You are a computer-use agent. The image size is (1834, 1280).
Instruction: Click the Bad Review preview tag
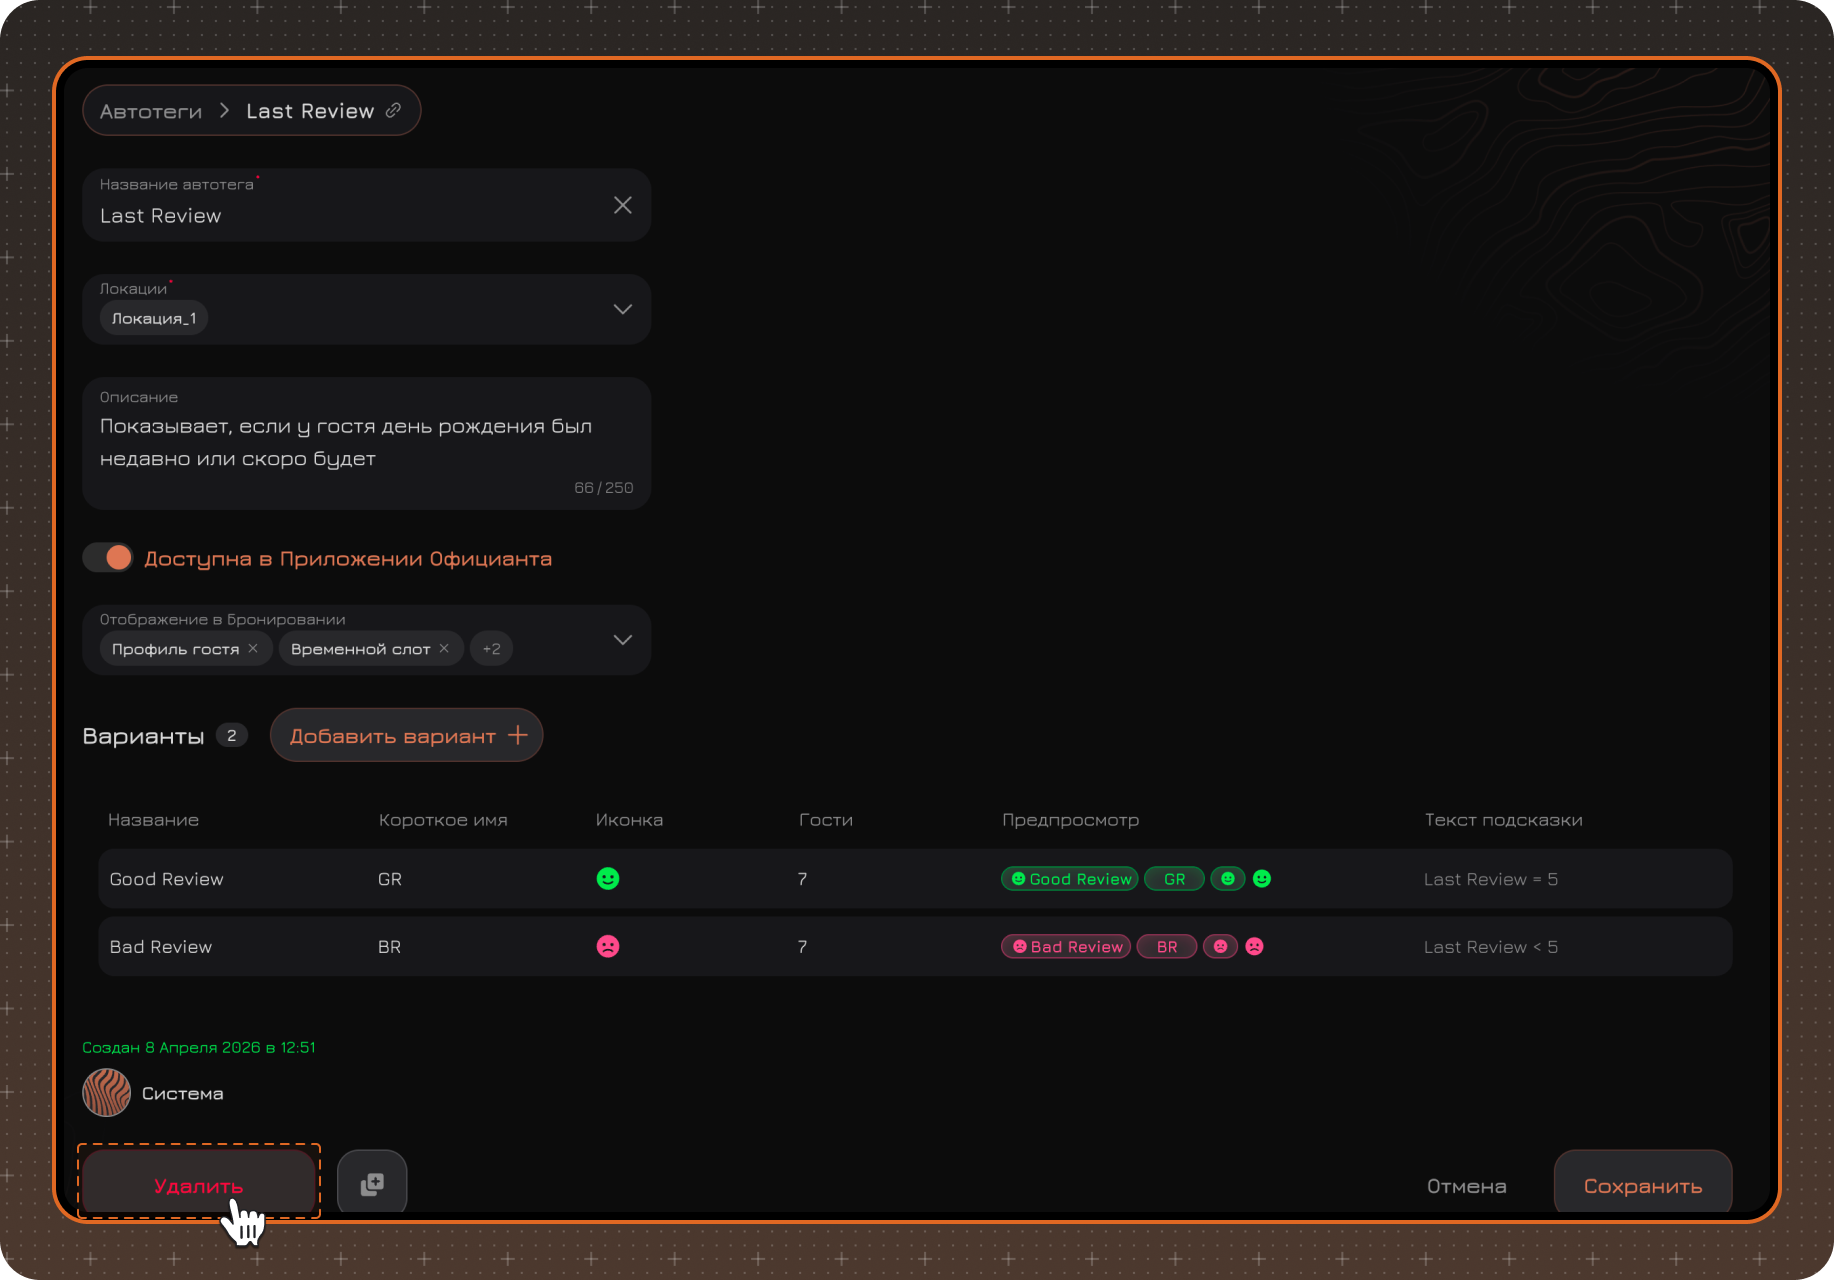(x=1066, y=947)
